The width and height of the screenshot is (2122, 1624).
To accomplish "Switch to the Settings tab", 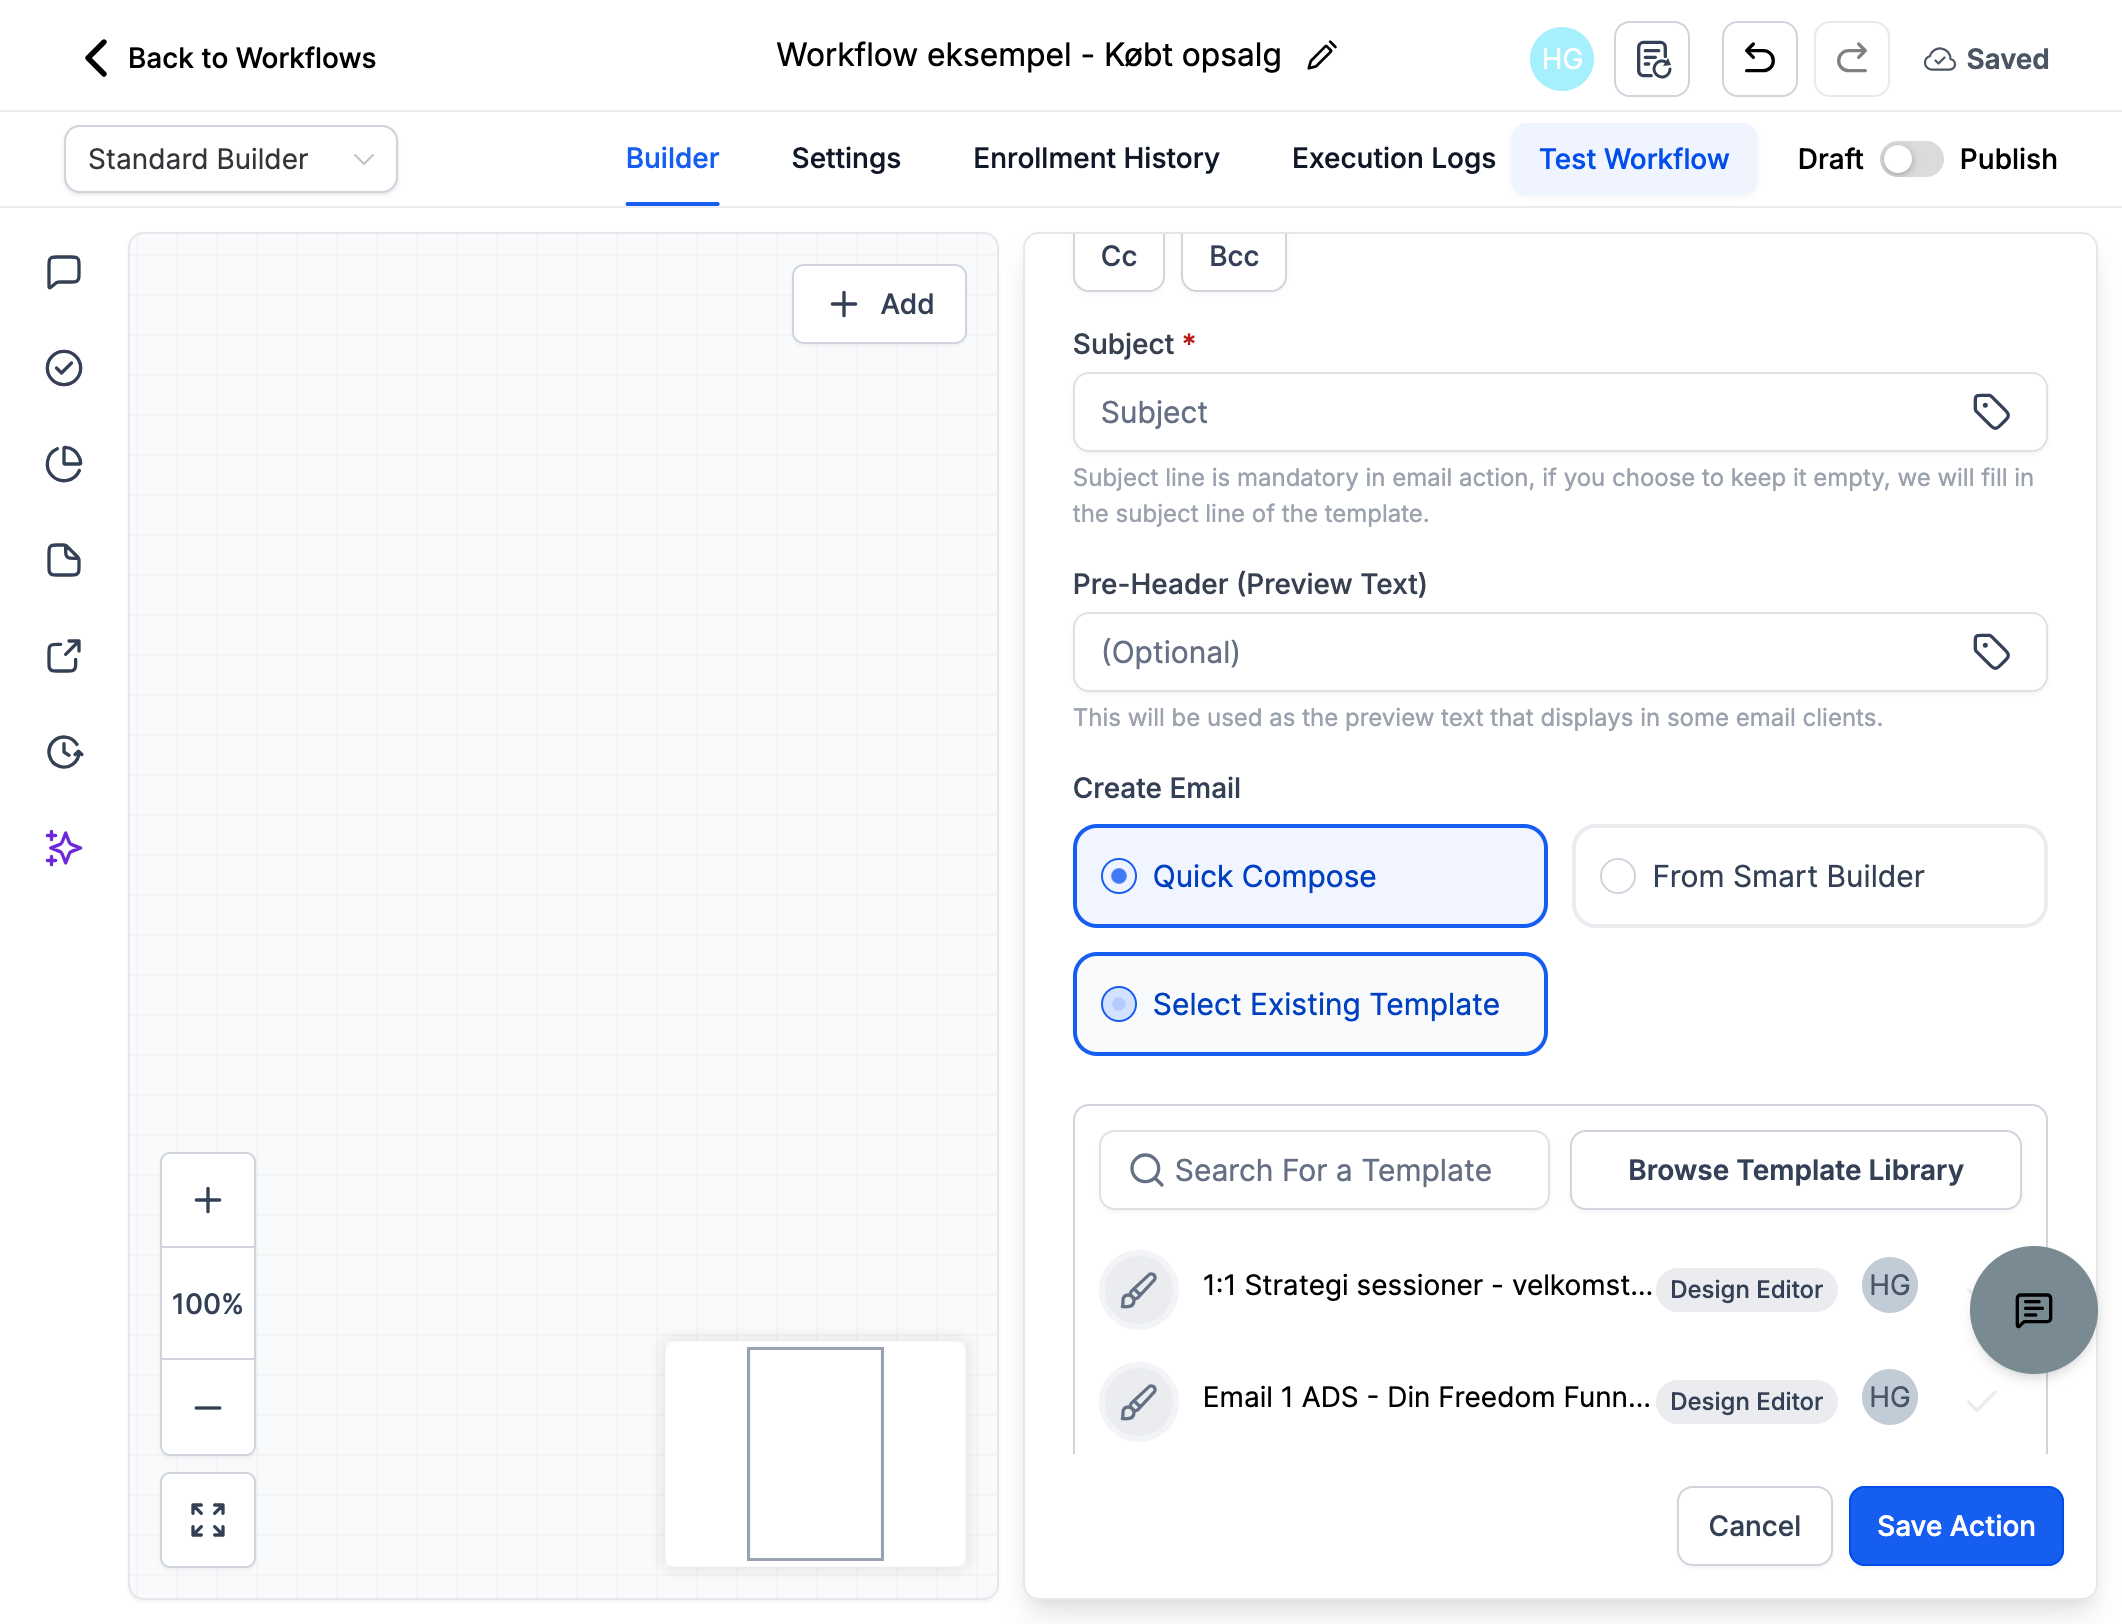I will pyautogui.click(x=846, y=159).
